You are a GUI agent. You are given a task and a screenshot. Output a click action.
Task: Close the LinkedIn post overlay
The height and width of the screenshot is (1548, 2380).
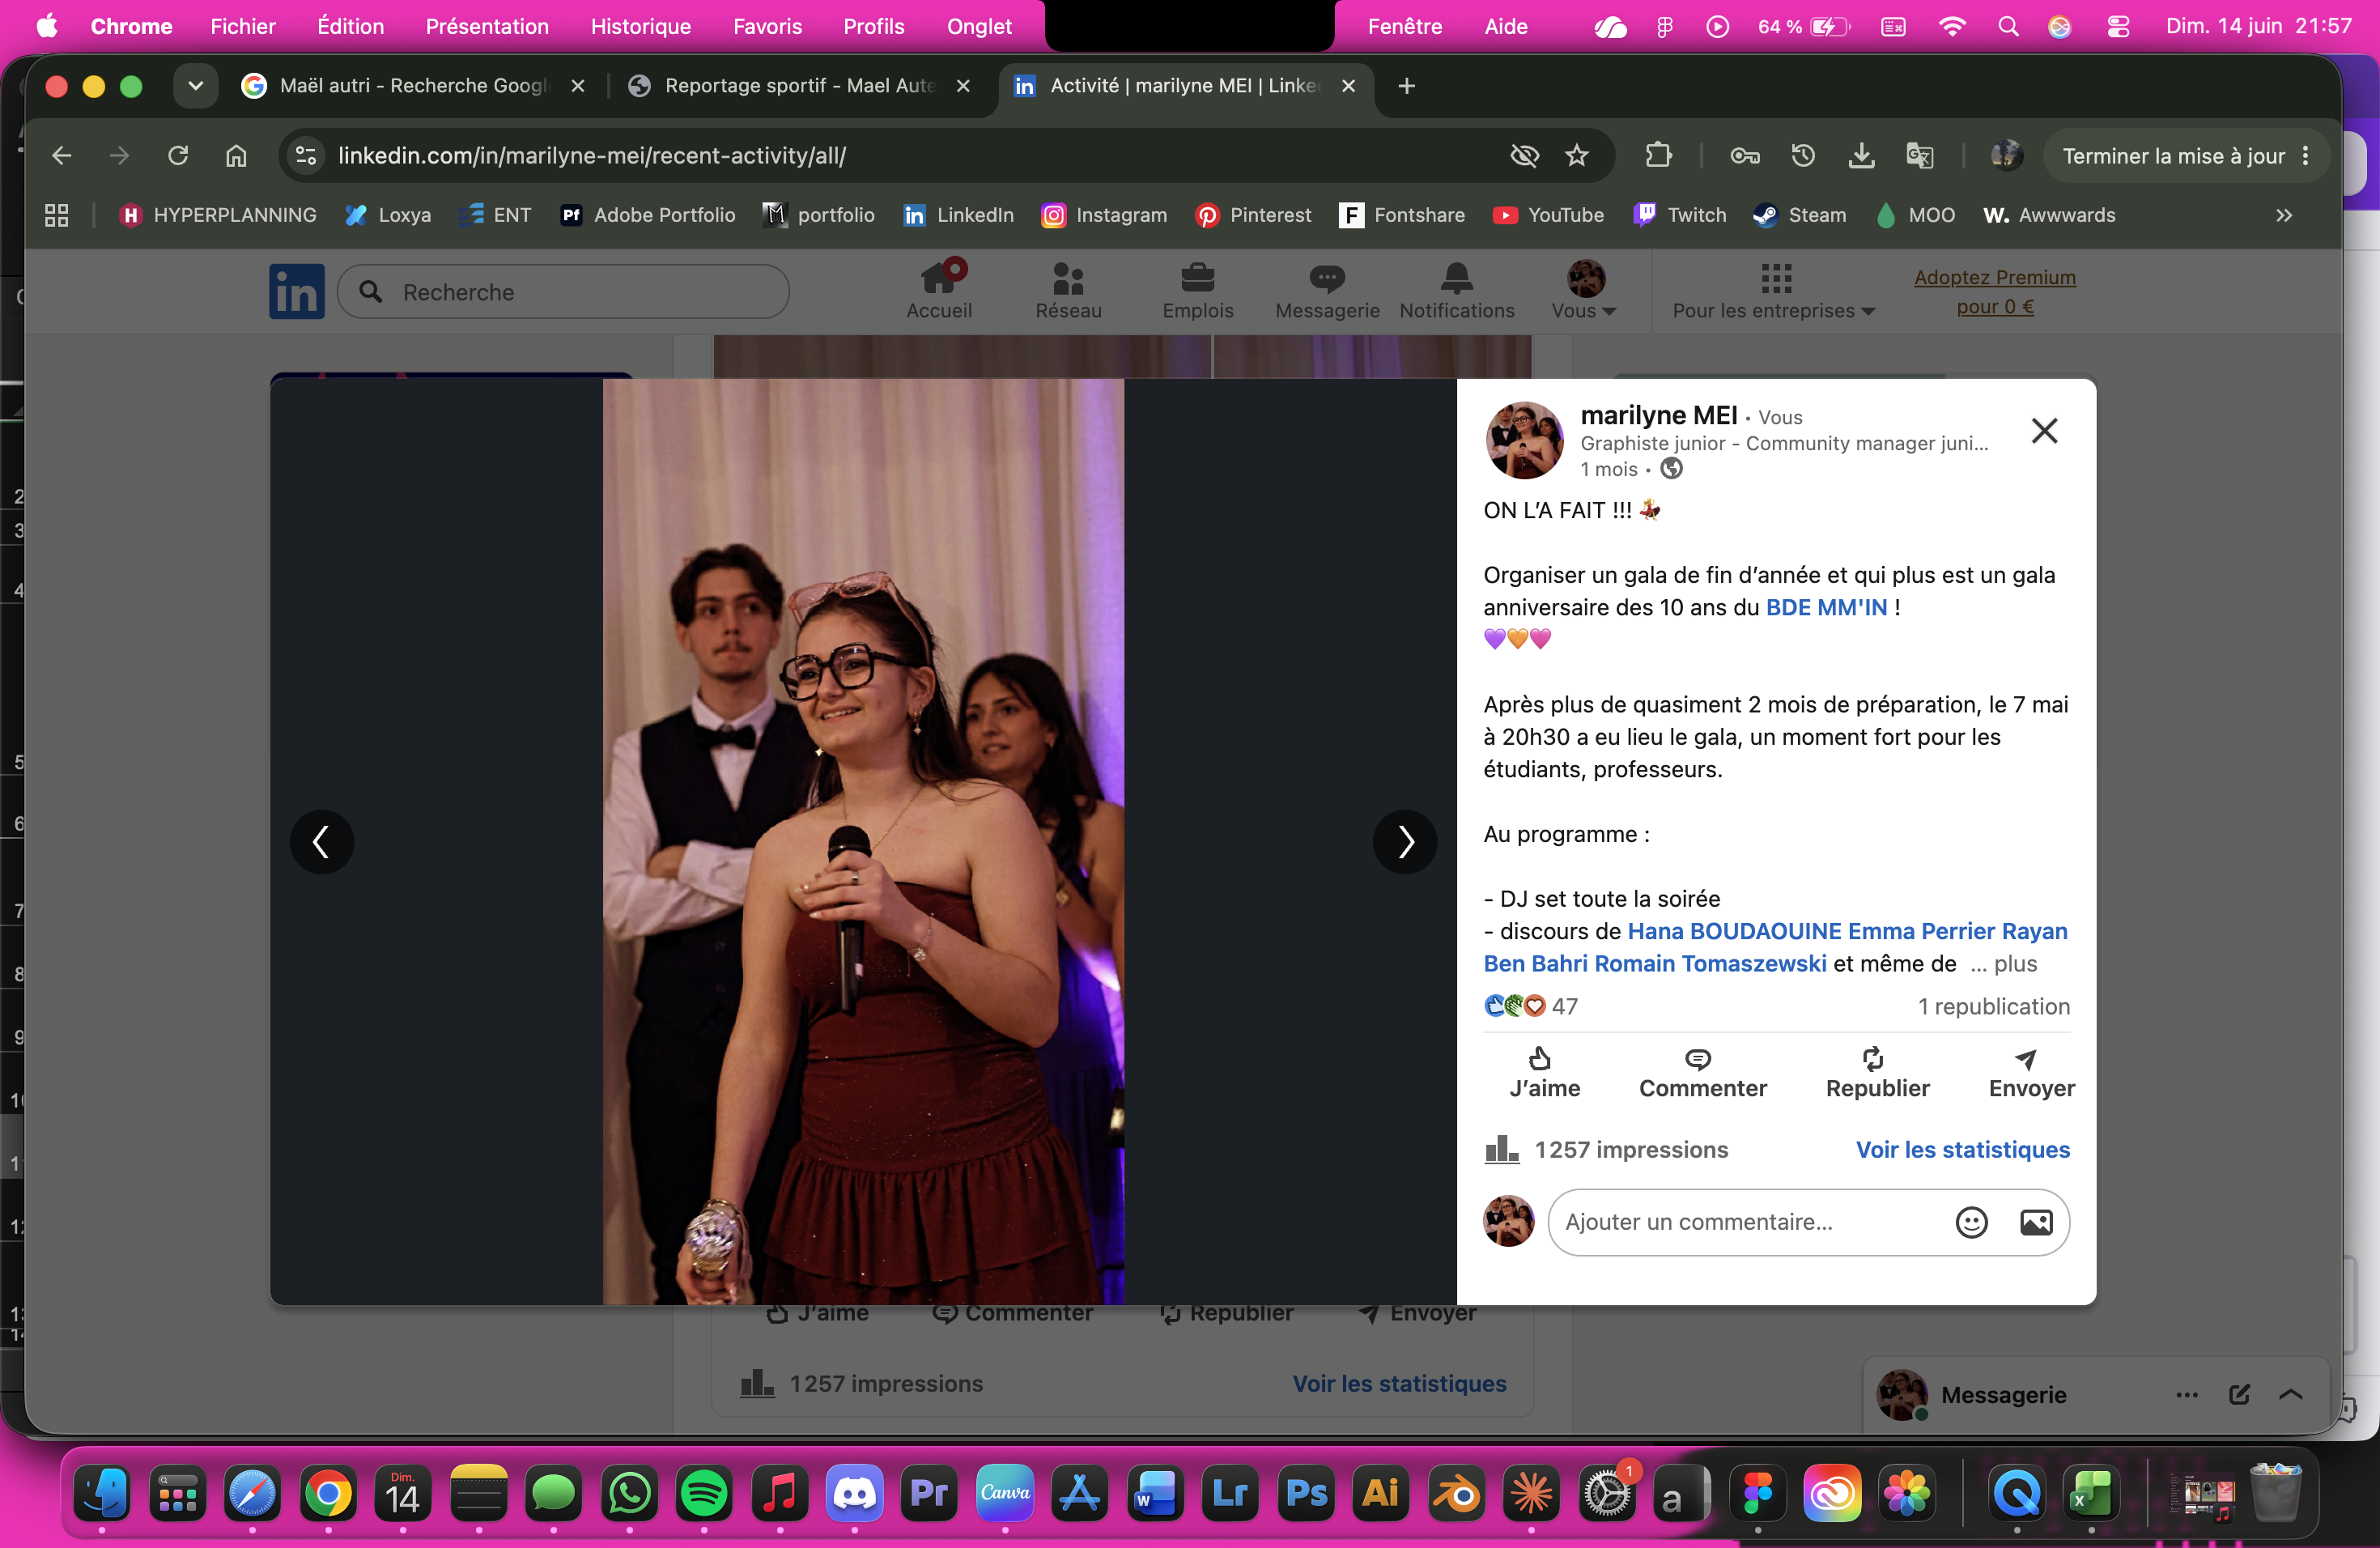(2044, 431)
